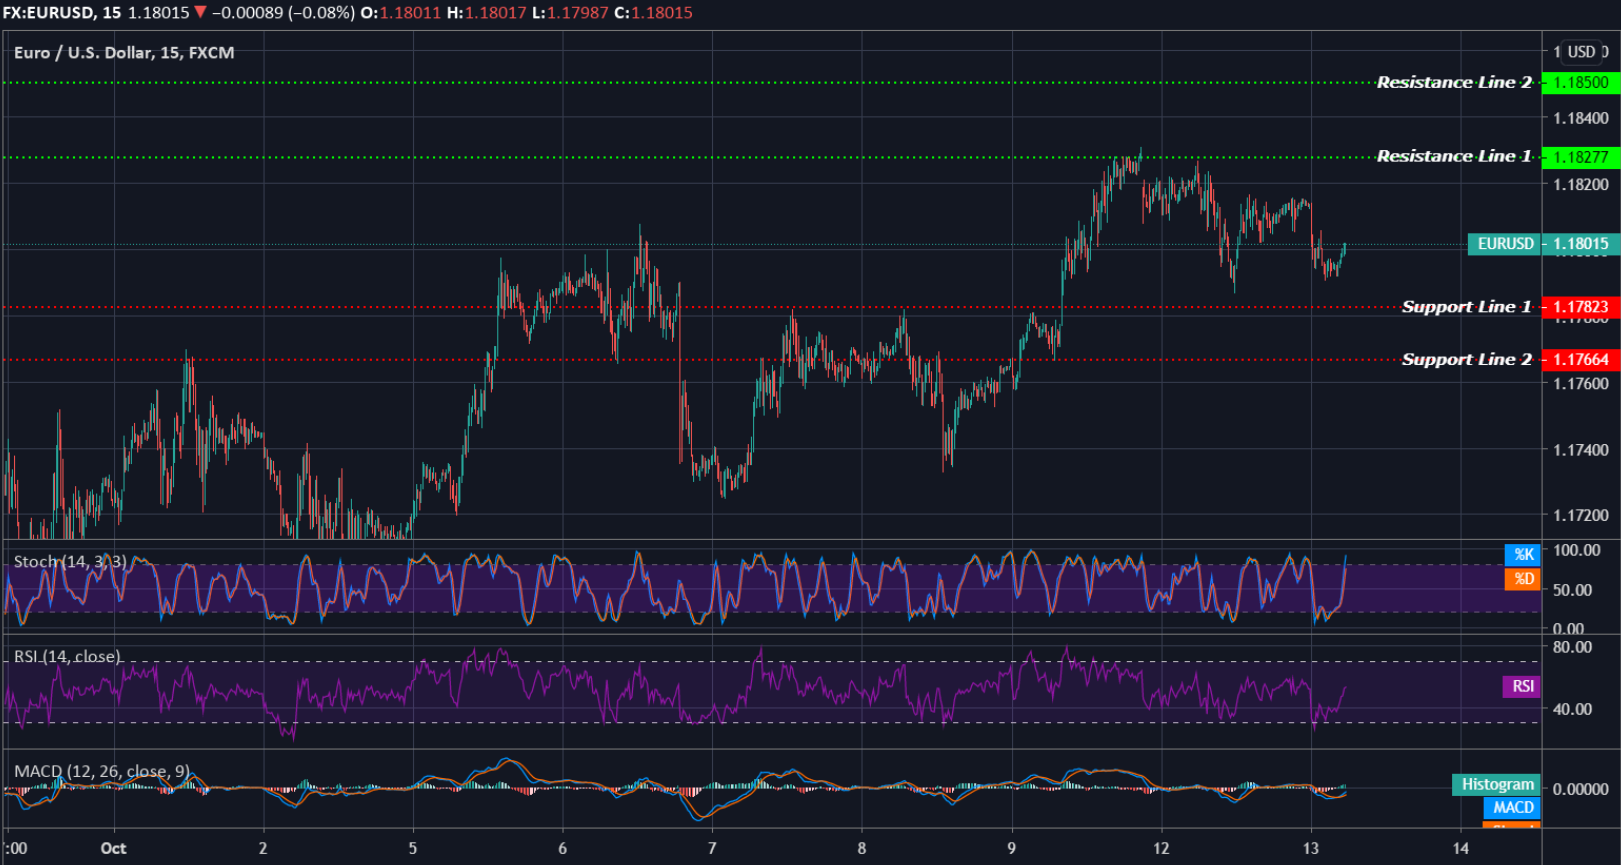Screen dimensions: 1621x865
Task: Click the 1.18400 price axis value
Action: [1581, 118]
